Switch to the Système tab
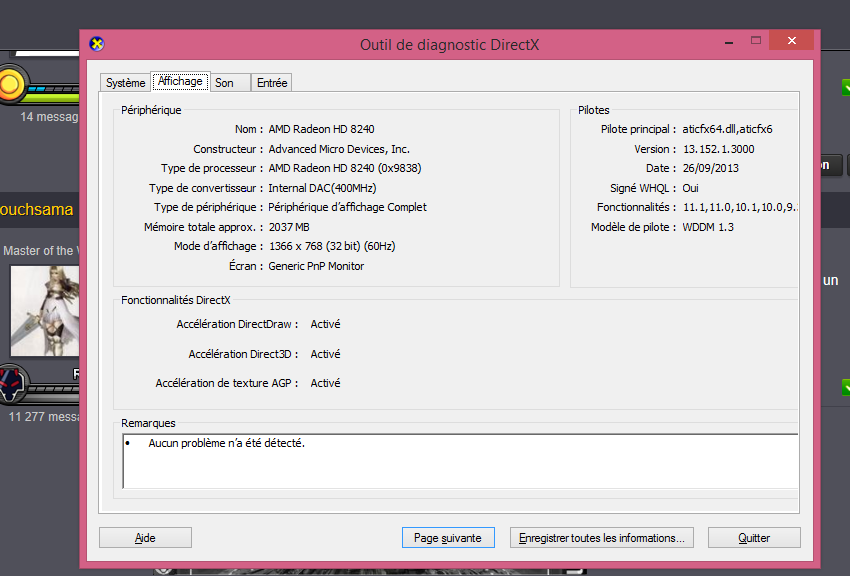Screen dimensions: 850x576 click(x=126, y=82)
